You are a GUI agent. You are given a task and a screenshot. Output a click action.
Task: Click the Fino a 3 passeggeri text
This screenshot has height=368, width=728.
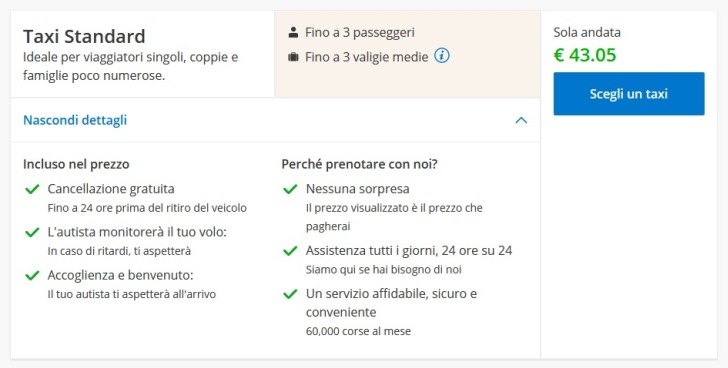[360, 32]
